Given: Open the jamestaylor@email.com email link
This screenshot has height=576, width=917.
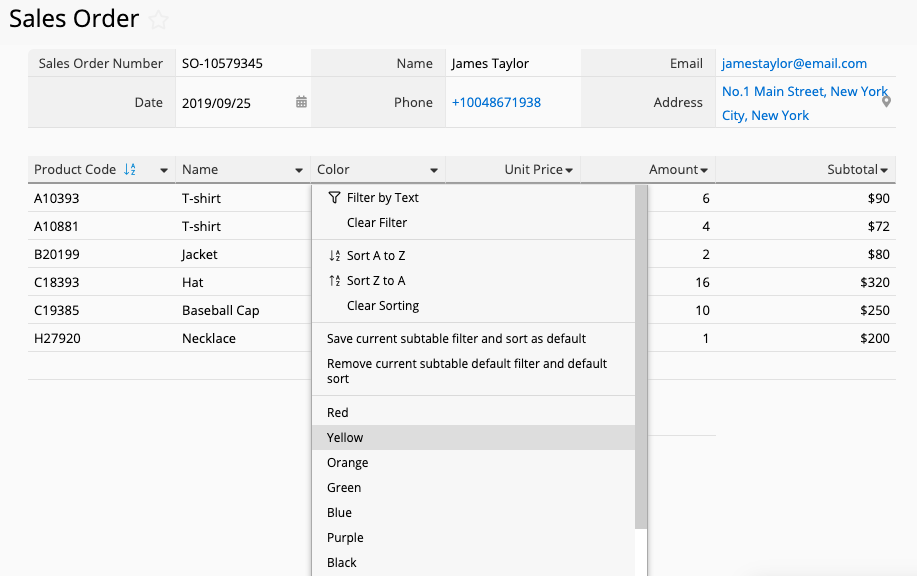Looking at the screenshot, I should pos(794,63).
